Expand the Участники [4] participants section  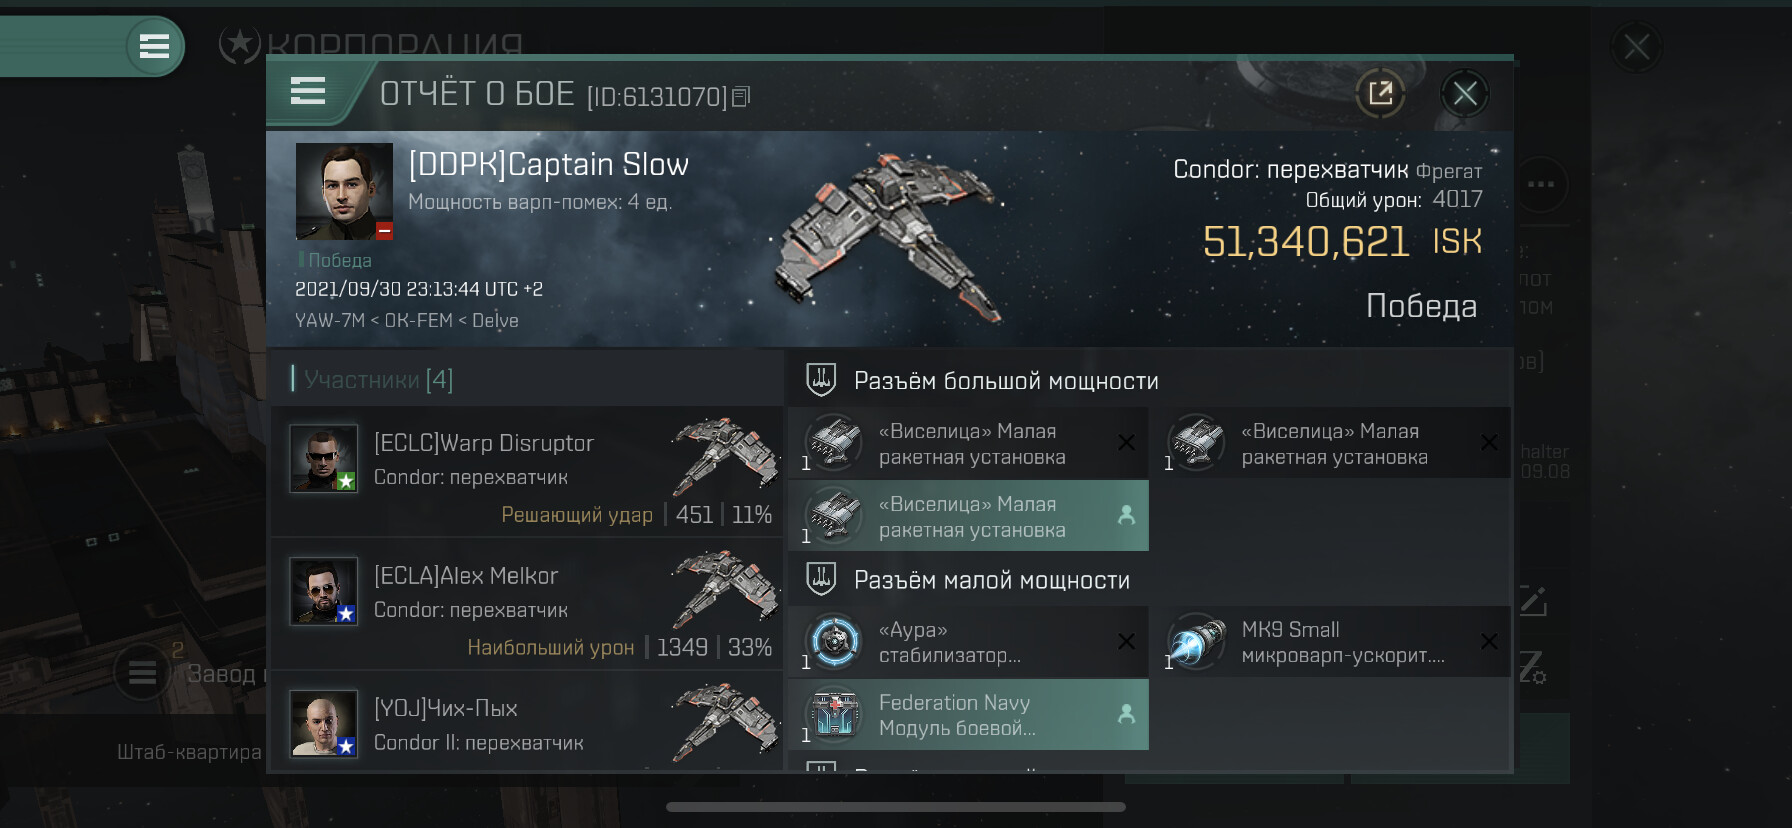coord(372,379)
